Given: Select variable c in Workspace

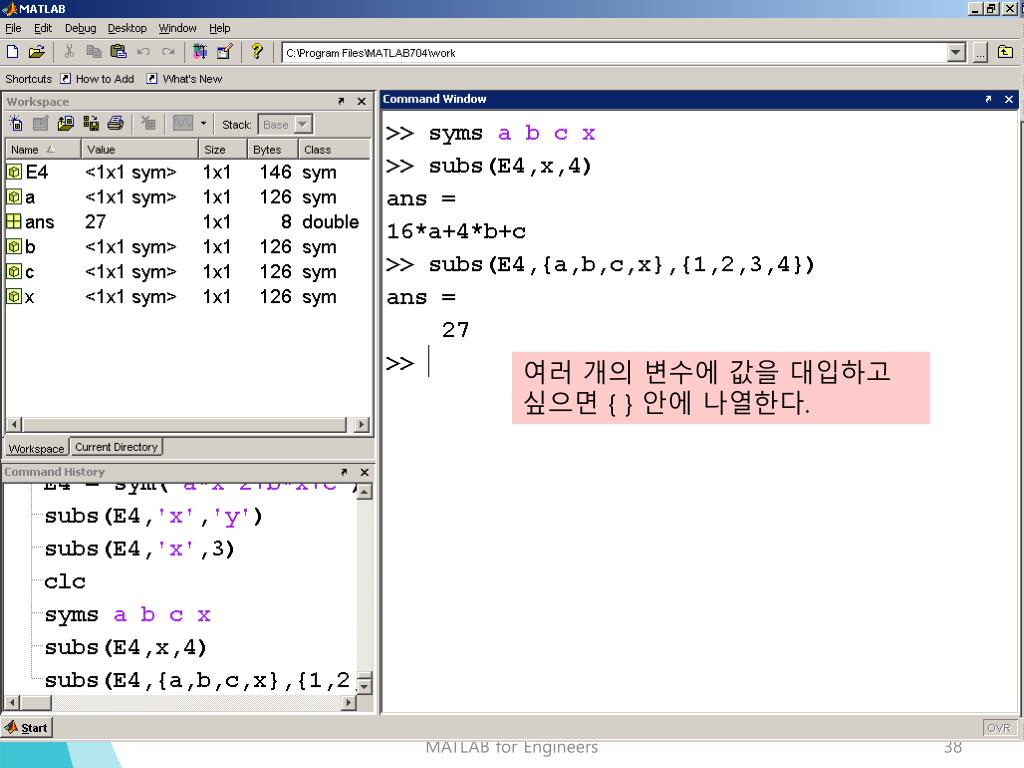Looking at the screenshot, I should 188,272.
